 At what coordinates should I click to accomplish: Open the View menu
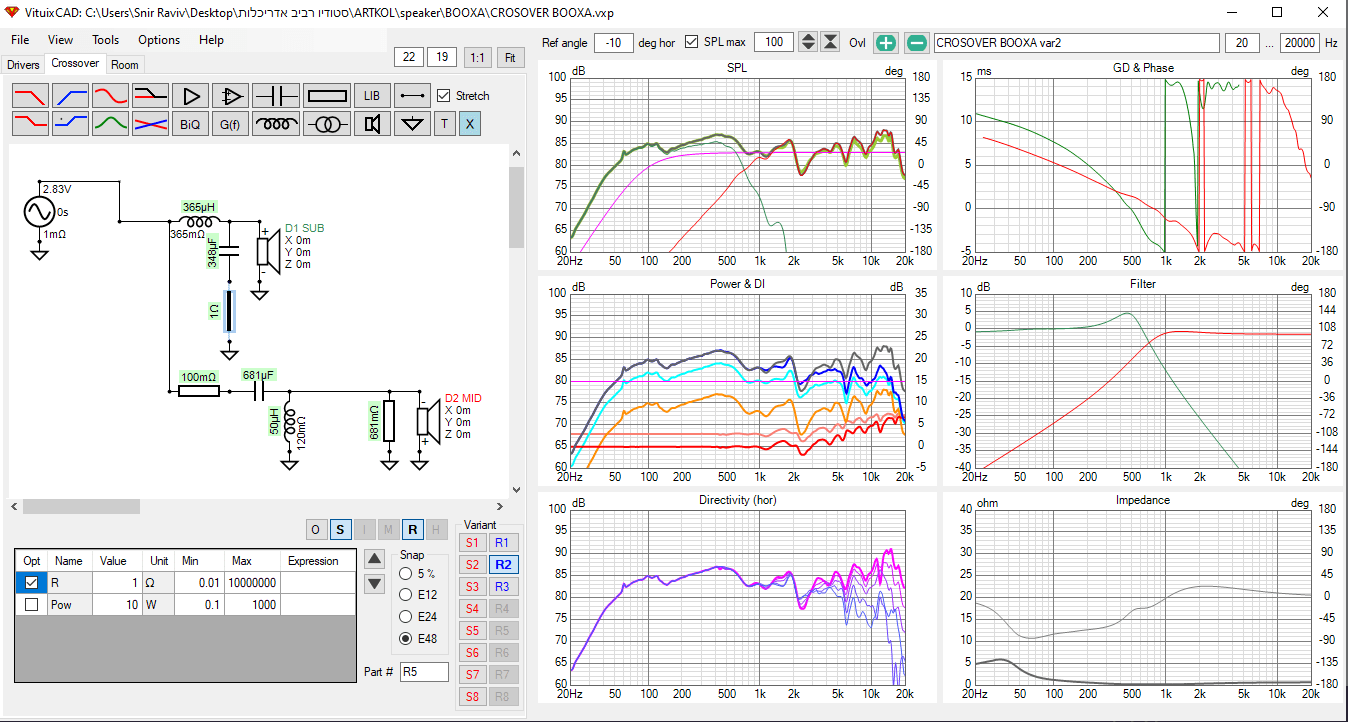60,40
